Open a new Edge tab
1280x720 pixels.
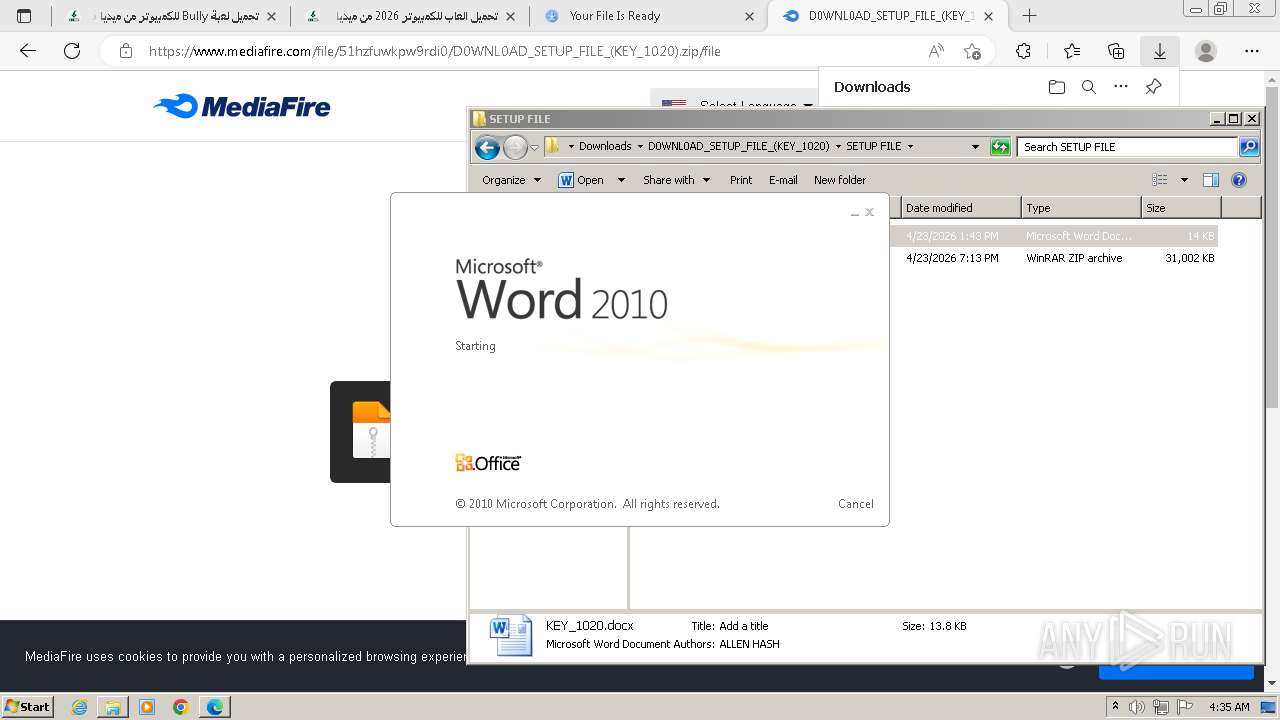point(1029,16)
